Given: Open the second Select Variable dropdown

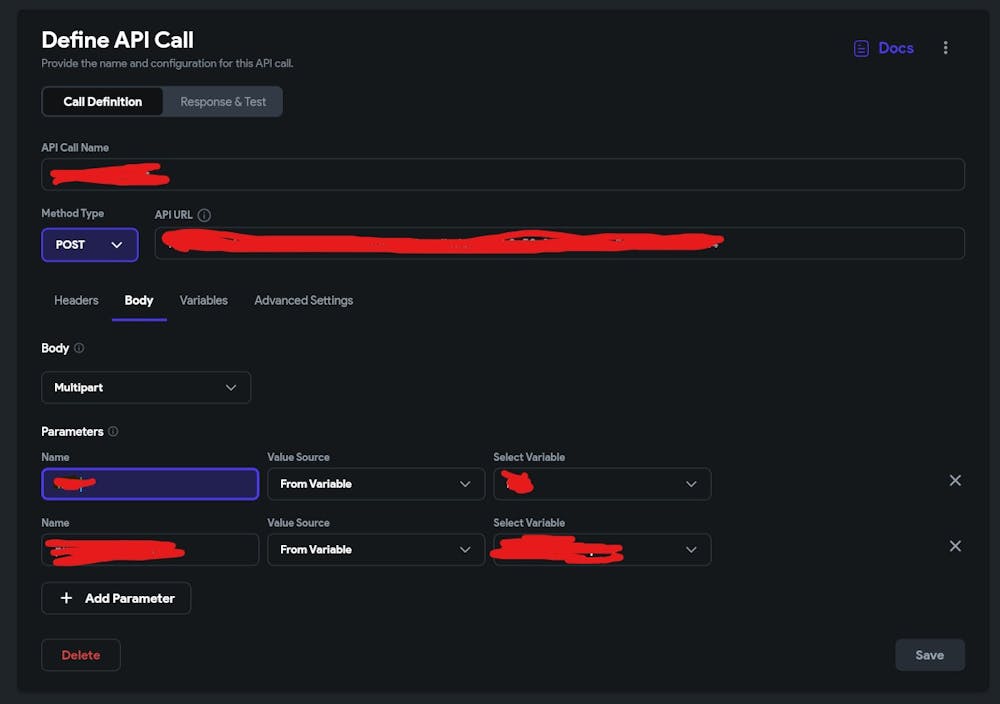Looking at the screenshot, I should pyautogui.click(x=602, y=549).
